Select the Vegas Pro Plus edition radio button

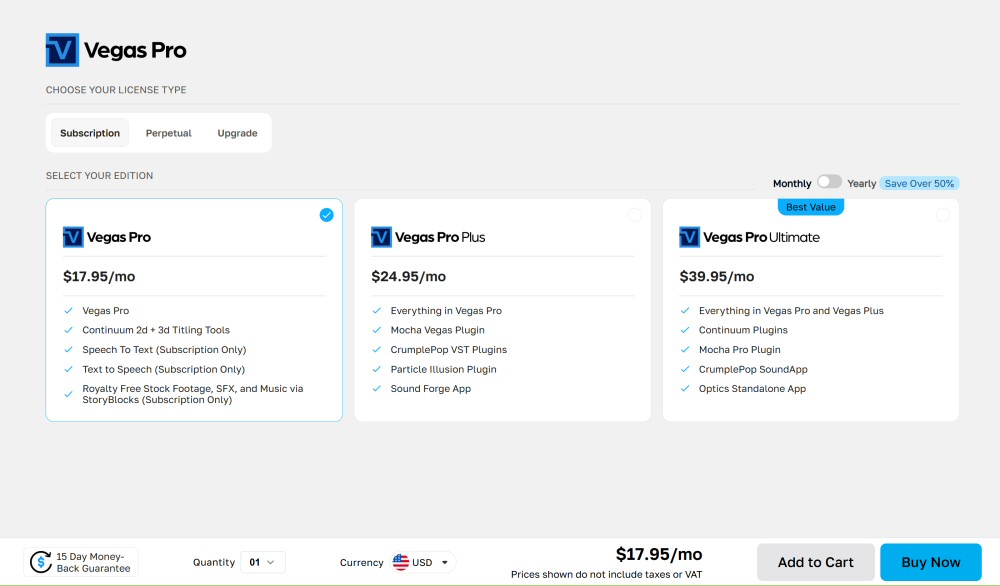[635, 215]
